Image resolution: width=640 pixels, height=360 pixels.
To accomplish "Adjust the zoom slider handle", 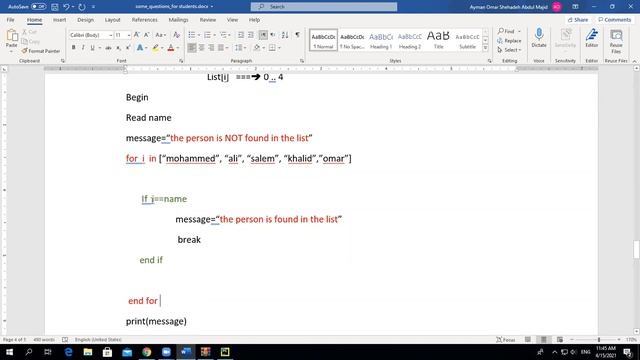I will click(x=599, y=340).
